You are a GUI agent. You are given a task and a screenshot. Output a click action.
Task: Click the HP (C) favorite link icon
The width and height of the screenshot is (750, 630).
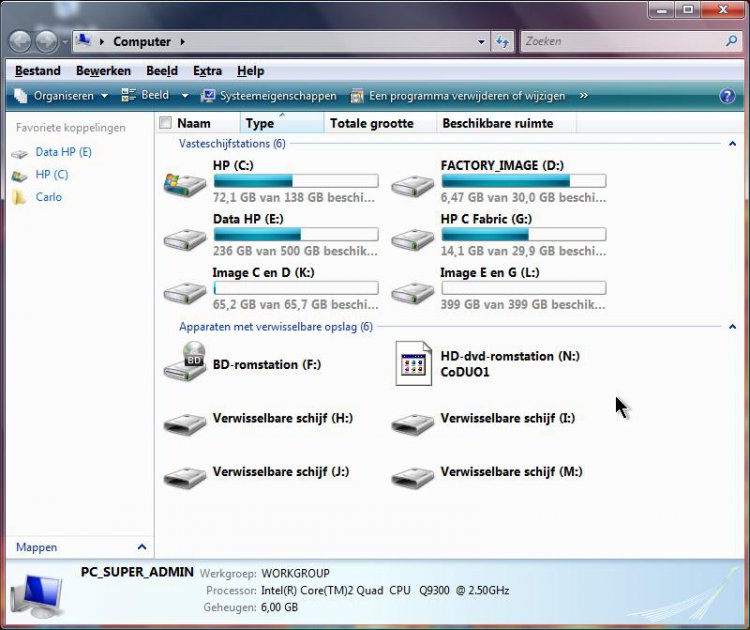20,176
